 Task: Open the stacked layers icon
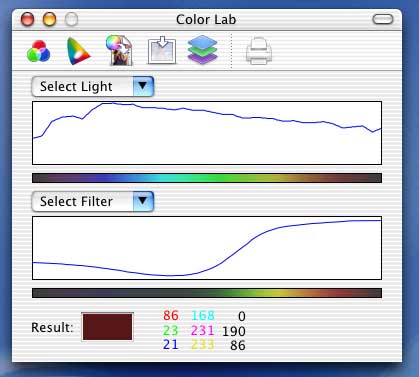[x=202, y=50]
